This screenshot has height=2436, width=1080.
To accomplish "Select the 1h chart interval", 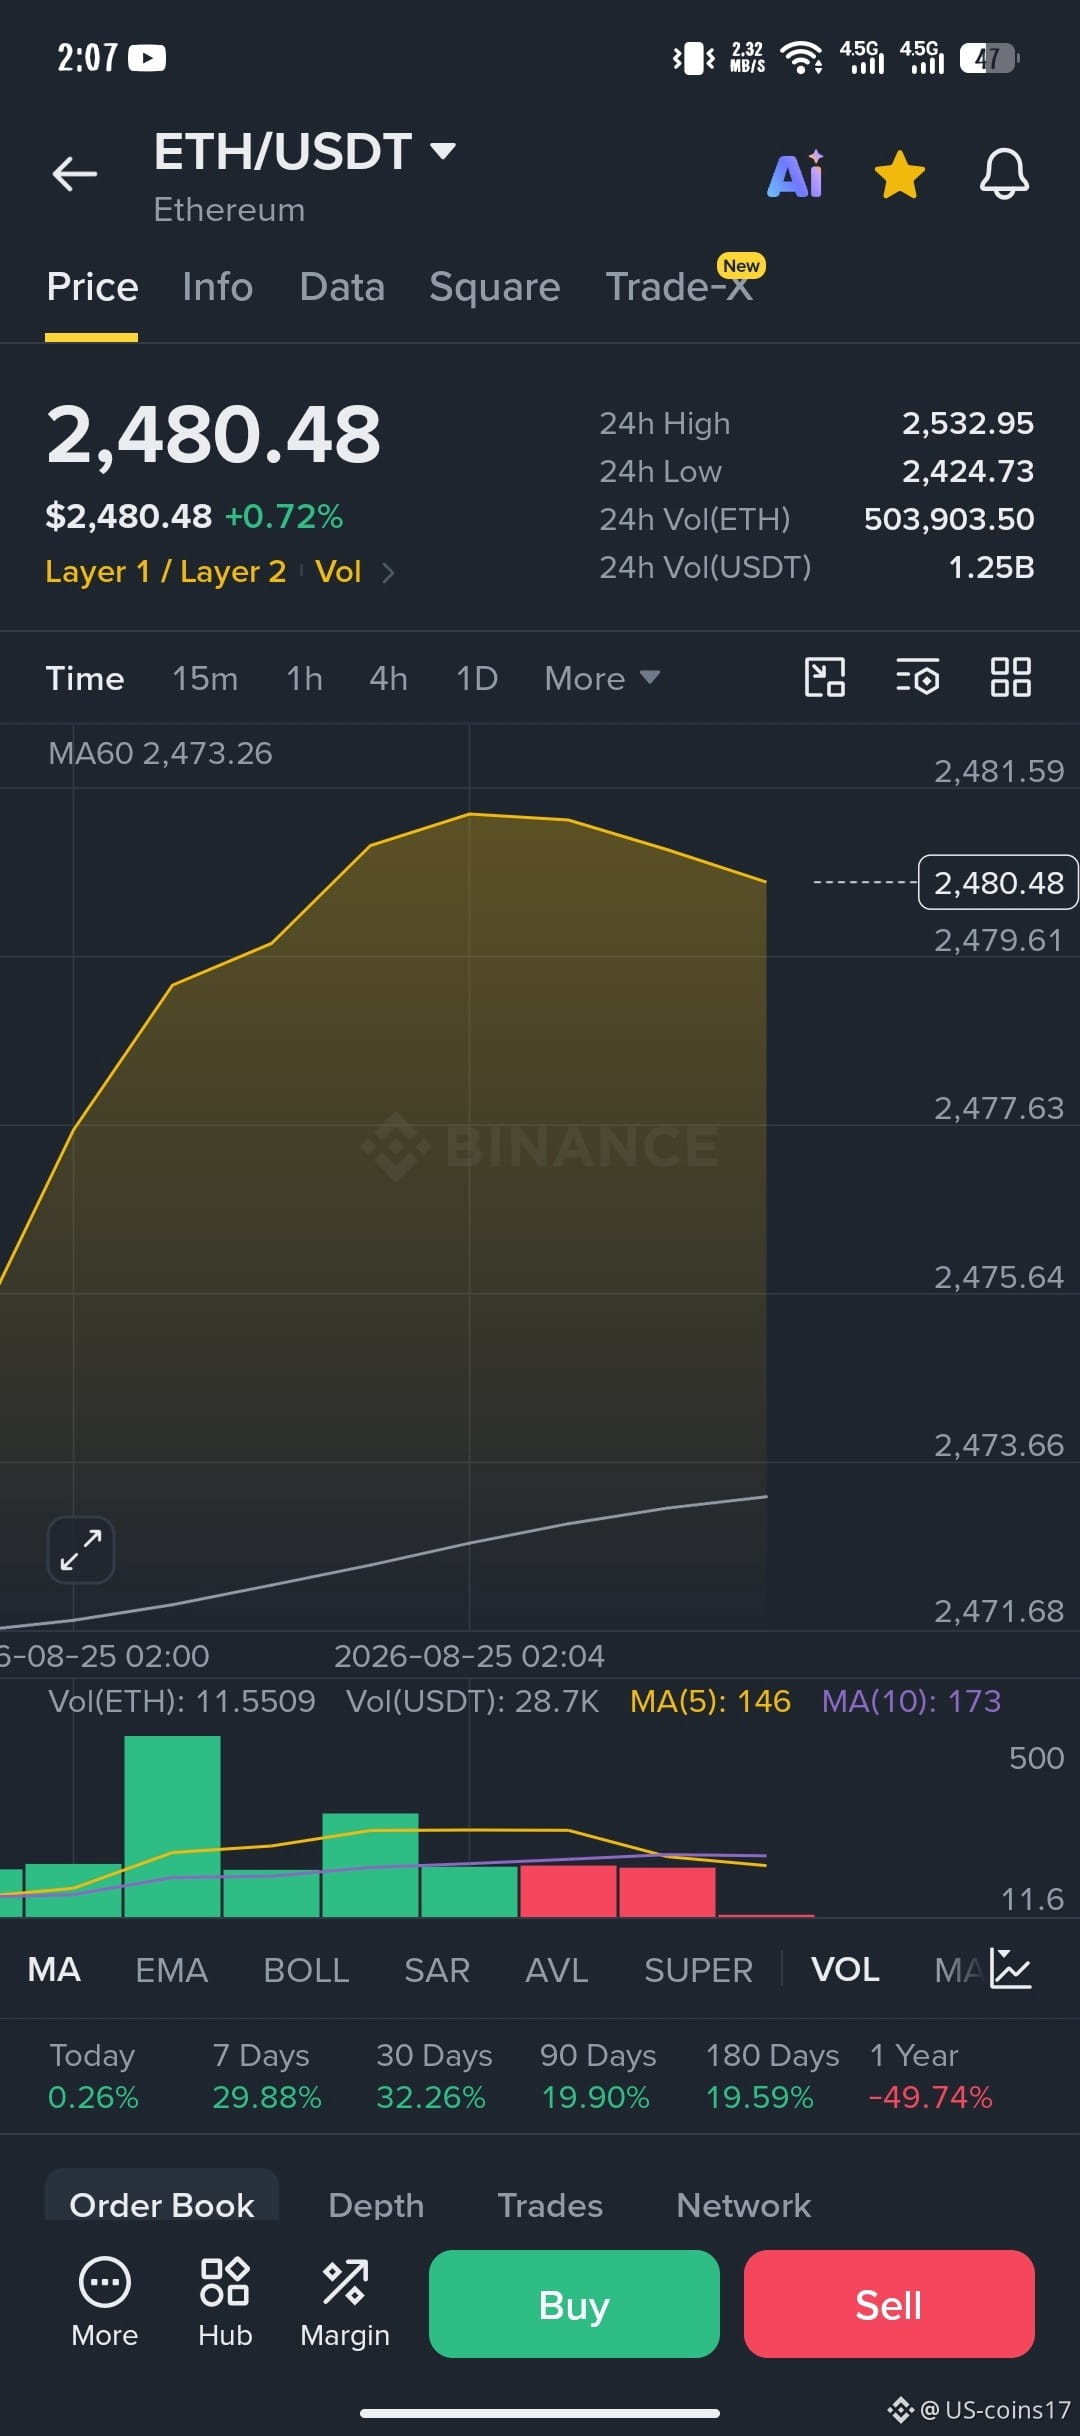I will pyautogui.click(x=304, y=678).
